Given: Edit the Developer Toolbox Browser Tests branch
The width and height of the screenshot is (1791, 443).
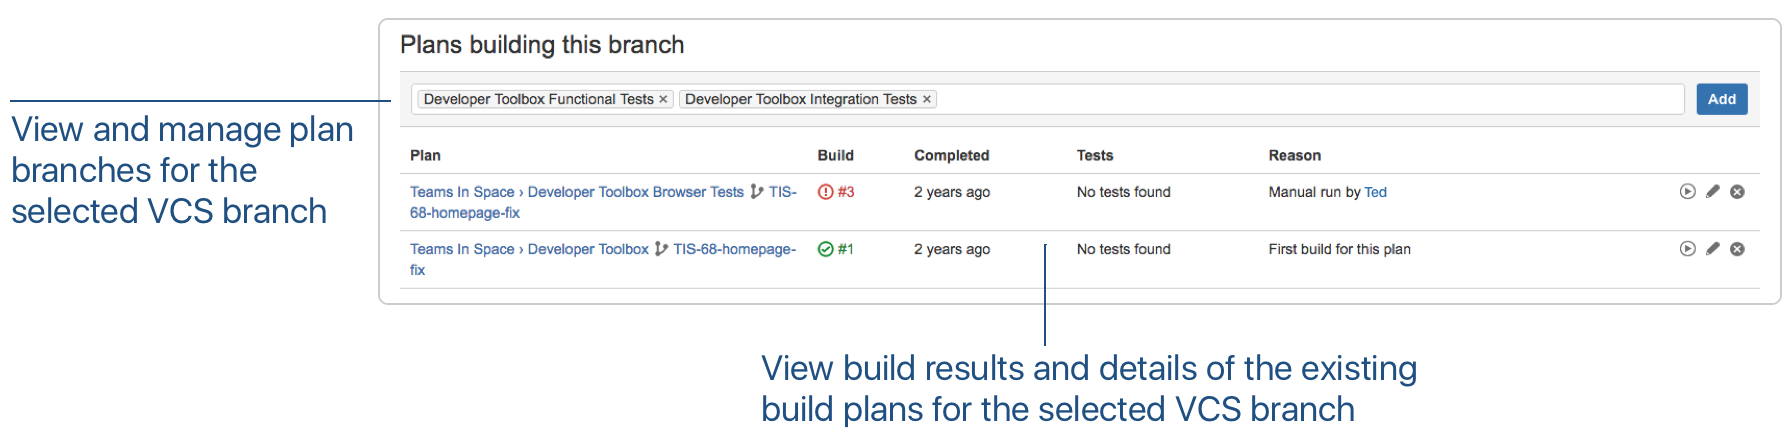Looking at the screenshot, I should [1713, 192].
